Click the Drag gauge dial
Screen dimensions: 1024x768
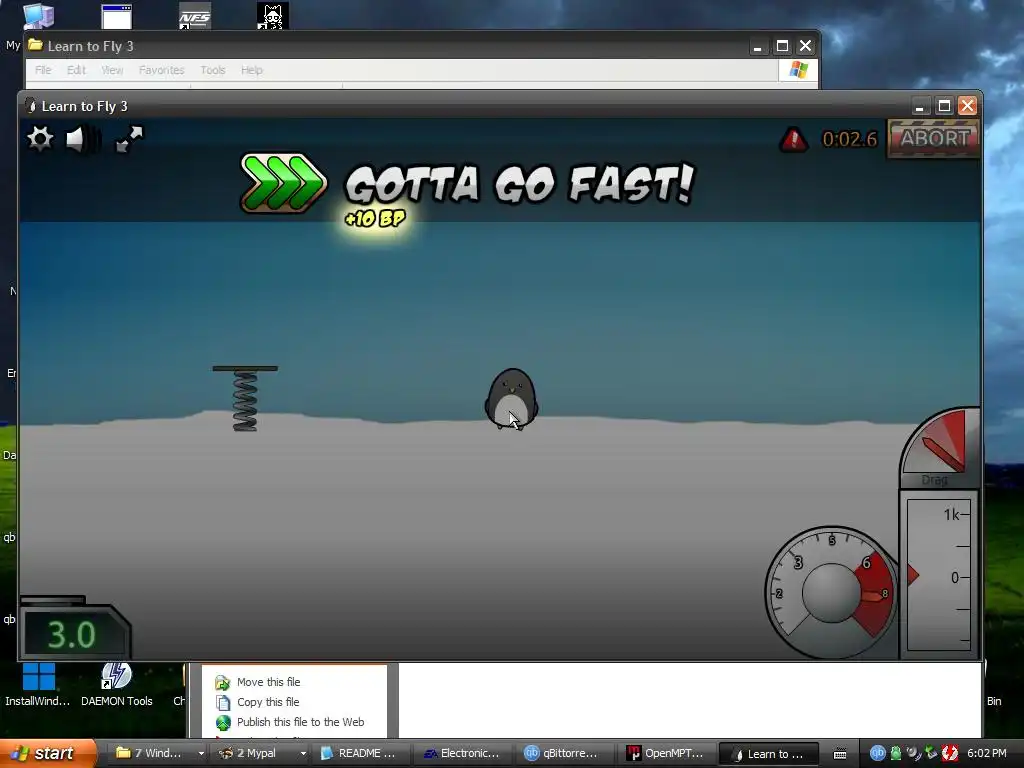939,447
